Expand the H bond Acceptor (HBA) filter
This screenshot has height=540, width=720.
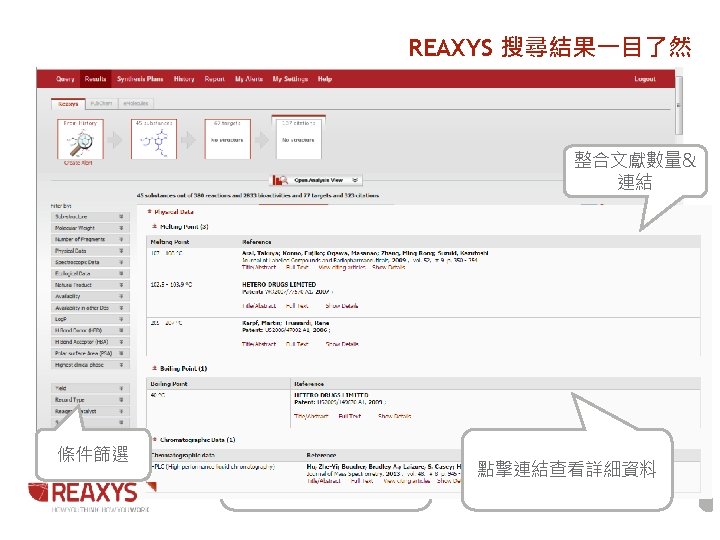pos(90,342)
